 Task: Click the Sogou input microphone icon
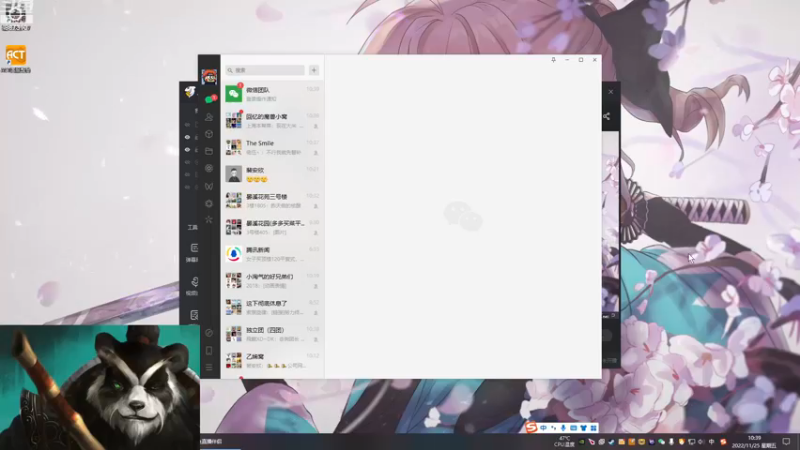pos(563,428)
